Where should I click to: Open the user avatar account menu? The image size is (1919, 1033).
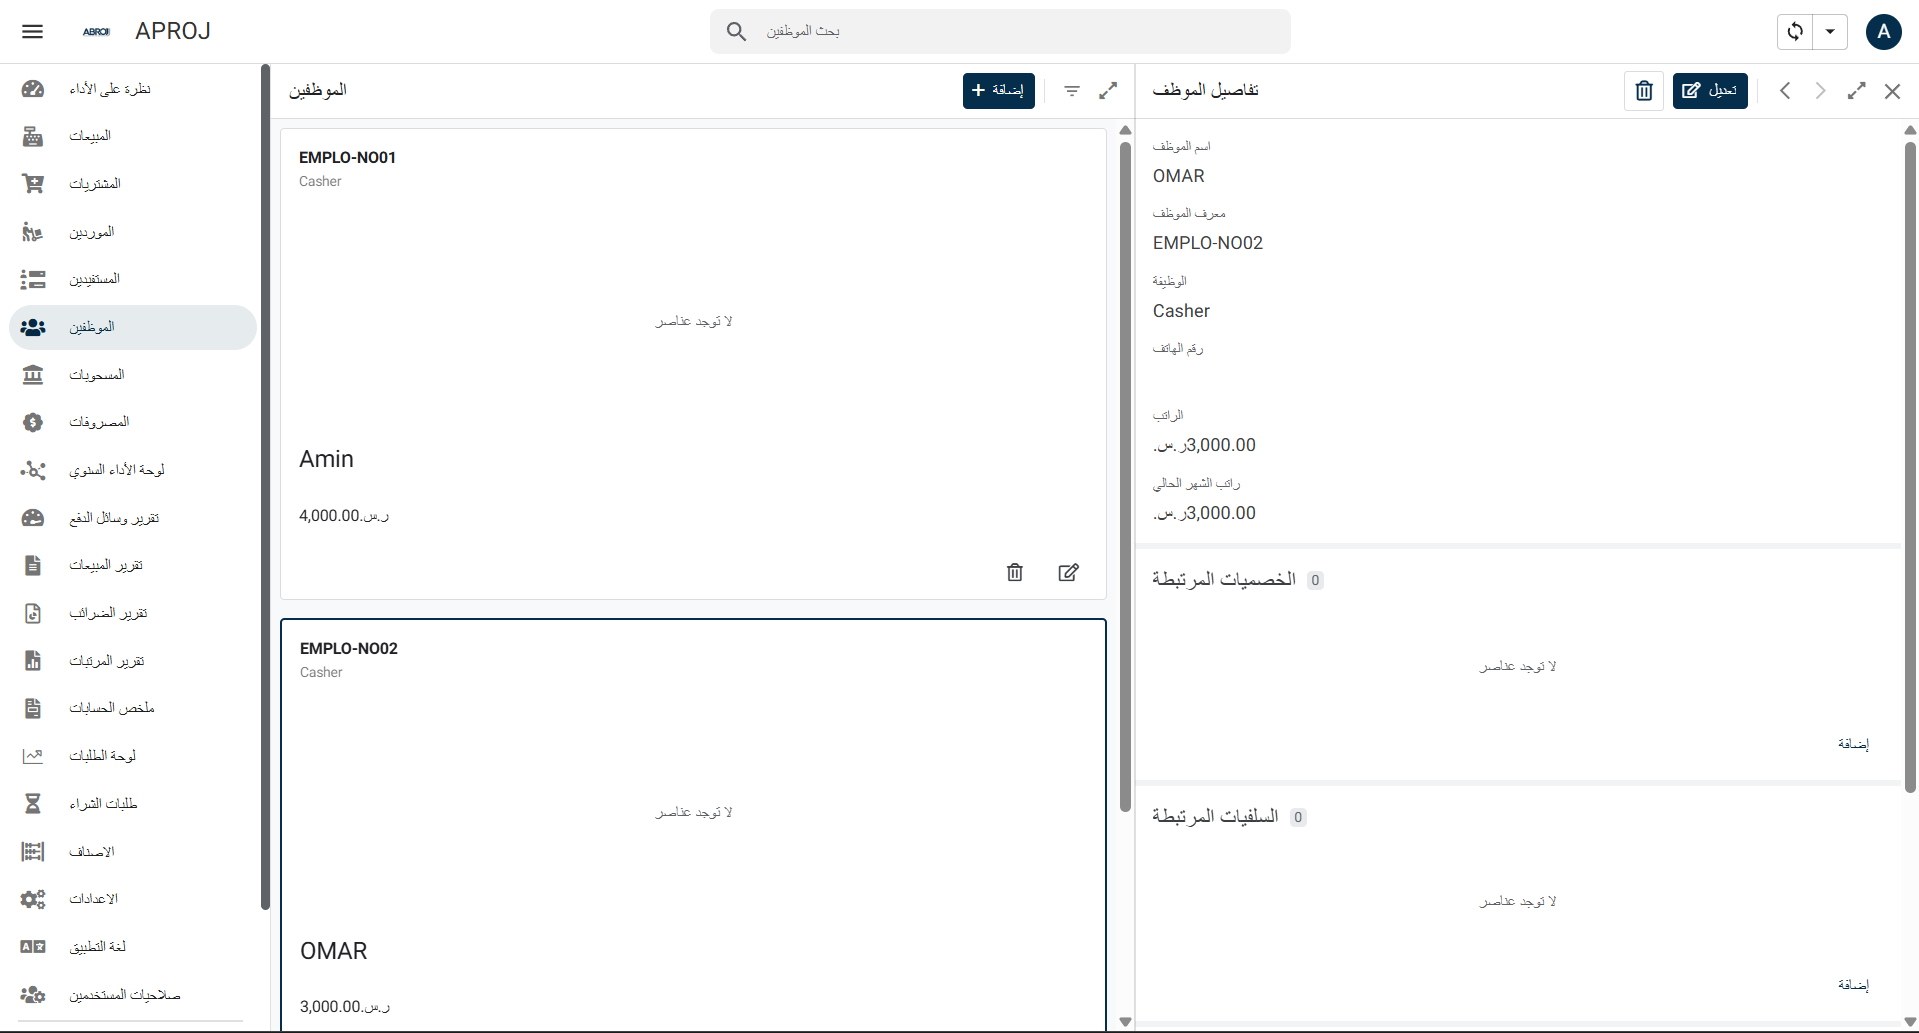pyautogui.click(x=1883, y=31)
